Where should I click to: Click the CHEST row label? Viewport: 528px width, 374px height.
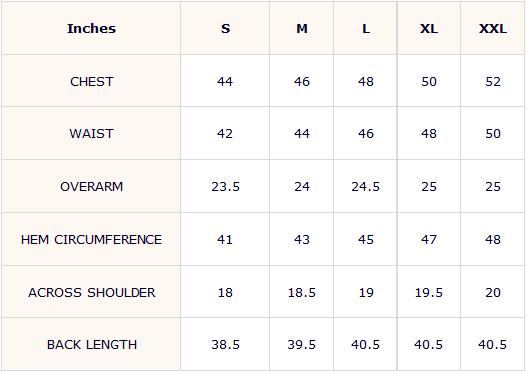(92, 81)
